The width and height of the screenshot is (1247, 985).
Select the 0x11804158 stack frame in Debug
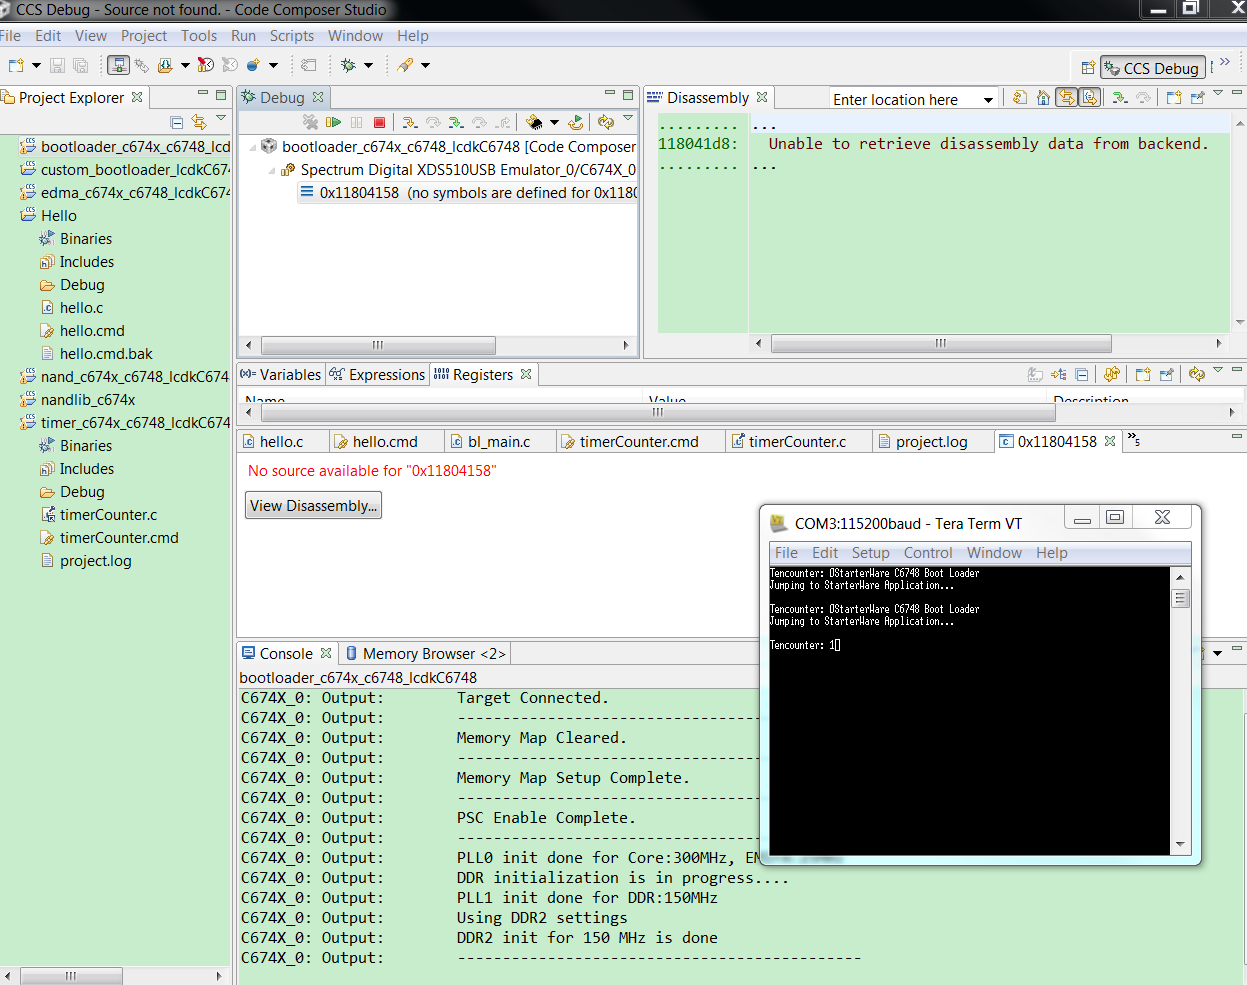(x=468, y=193)
